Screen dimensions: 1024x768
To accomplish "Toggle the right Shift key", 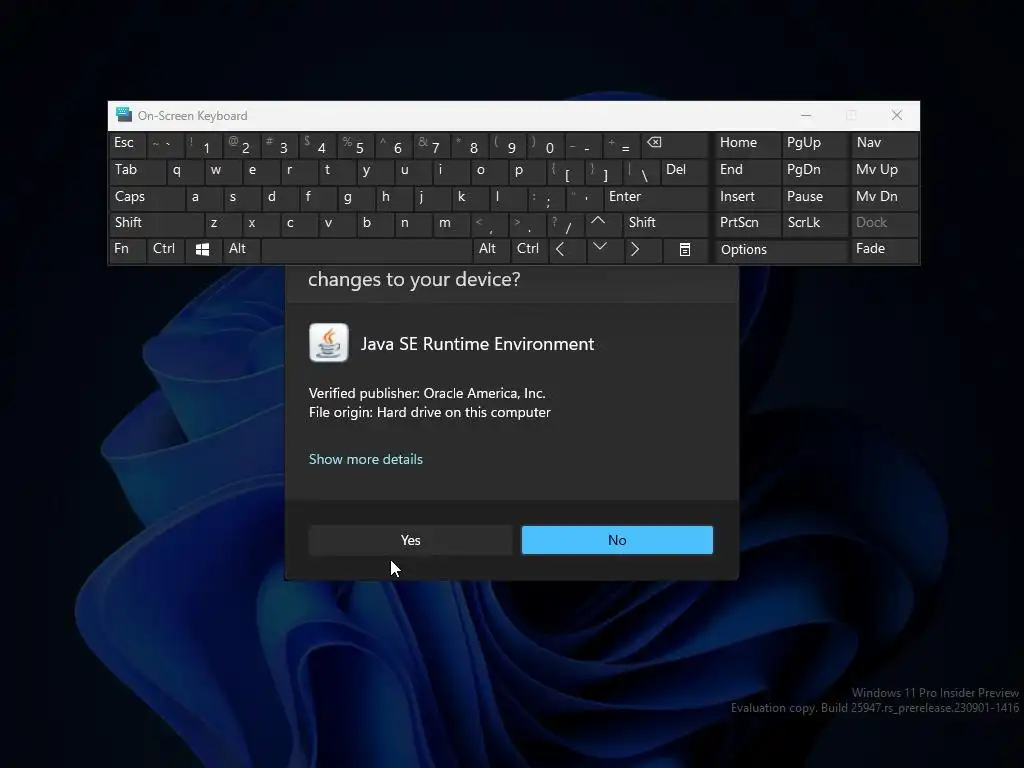I will coord(666,223).
